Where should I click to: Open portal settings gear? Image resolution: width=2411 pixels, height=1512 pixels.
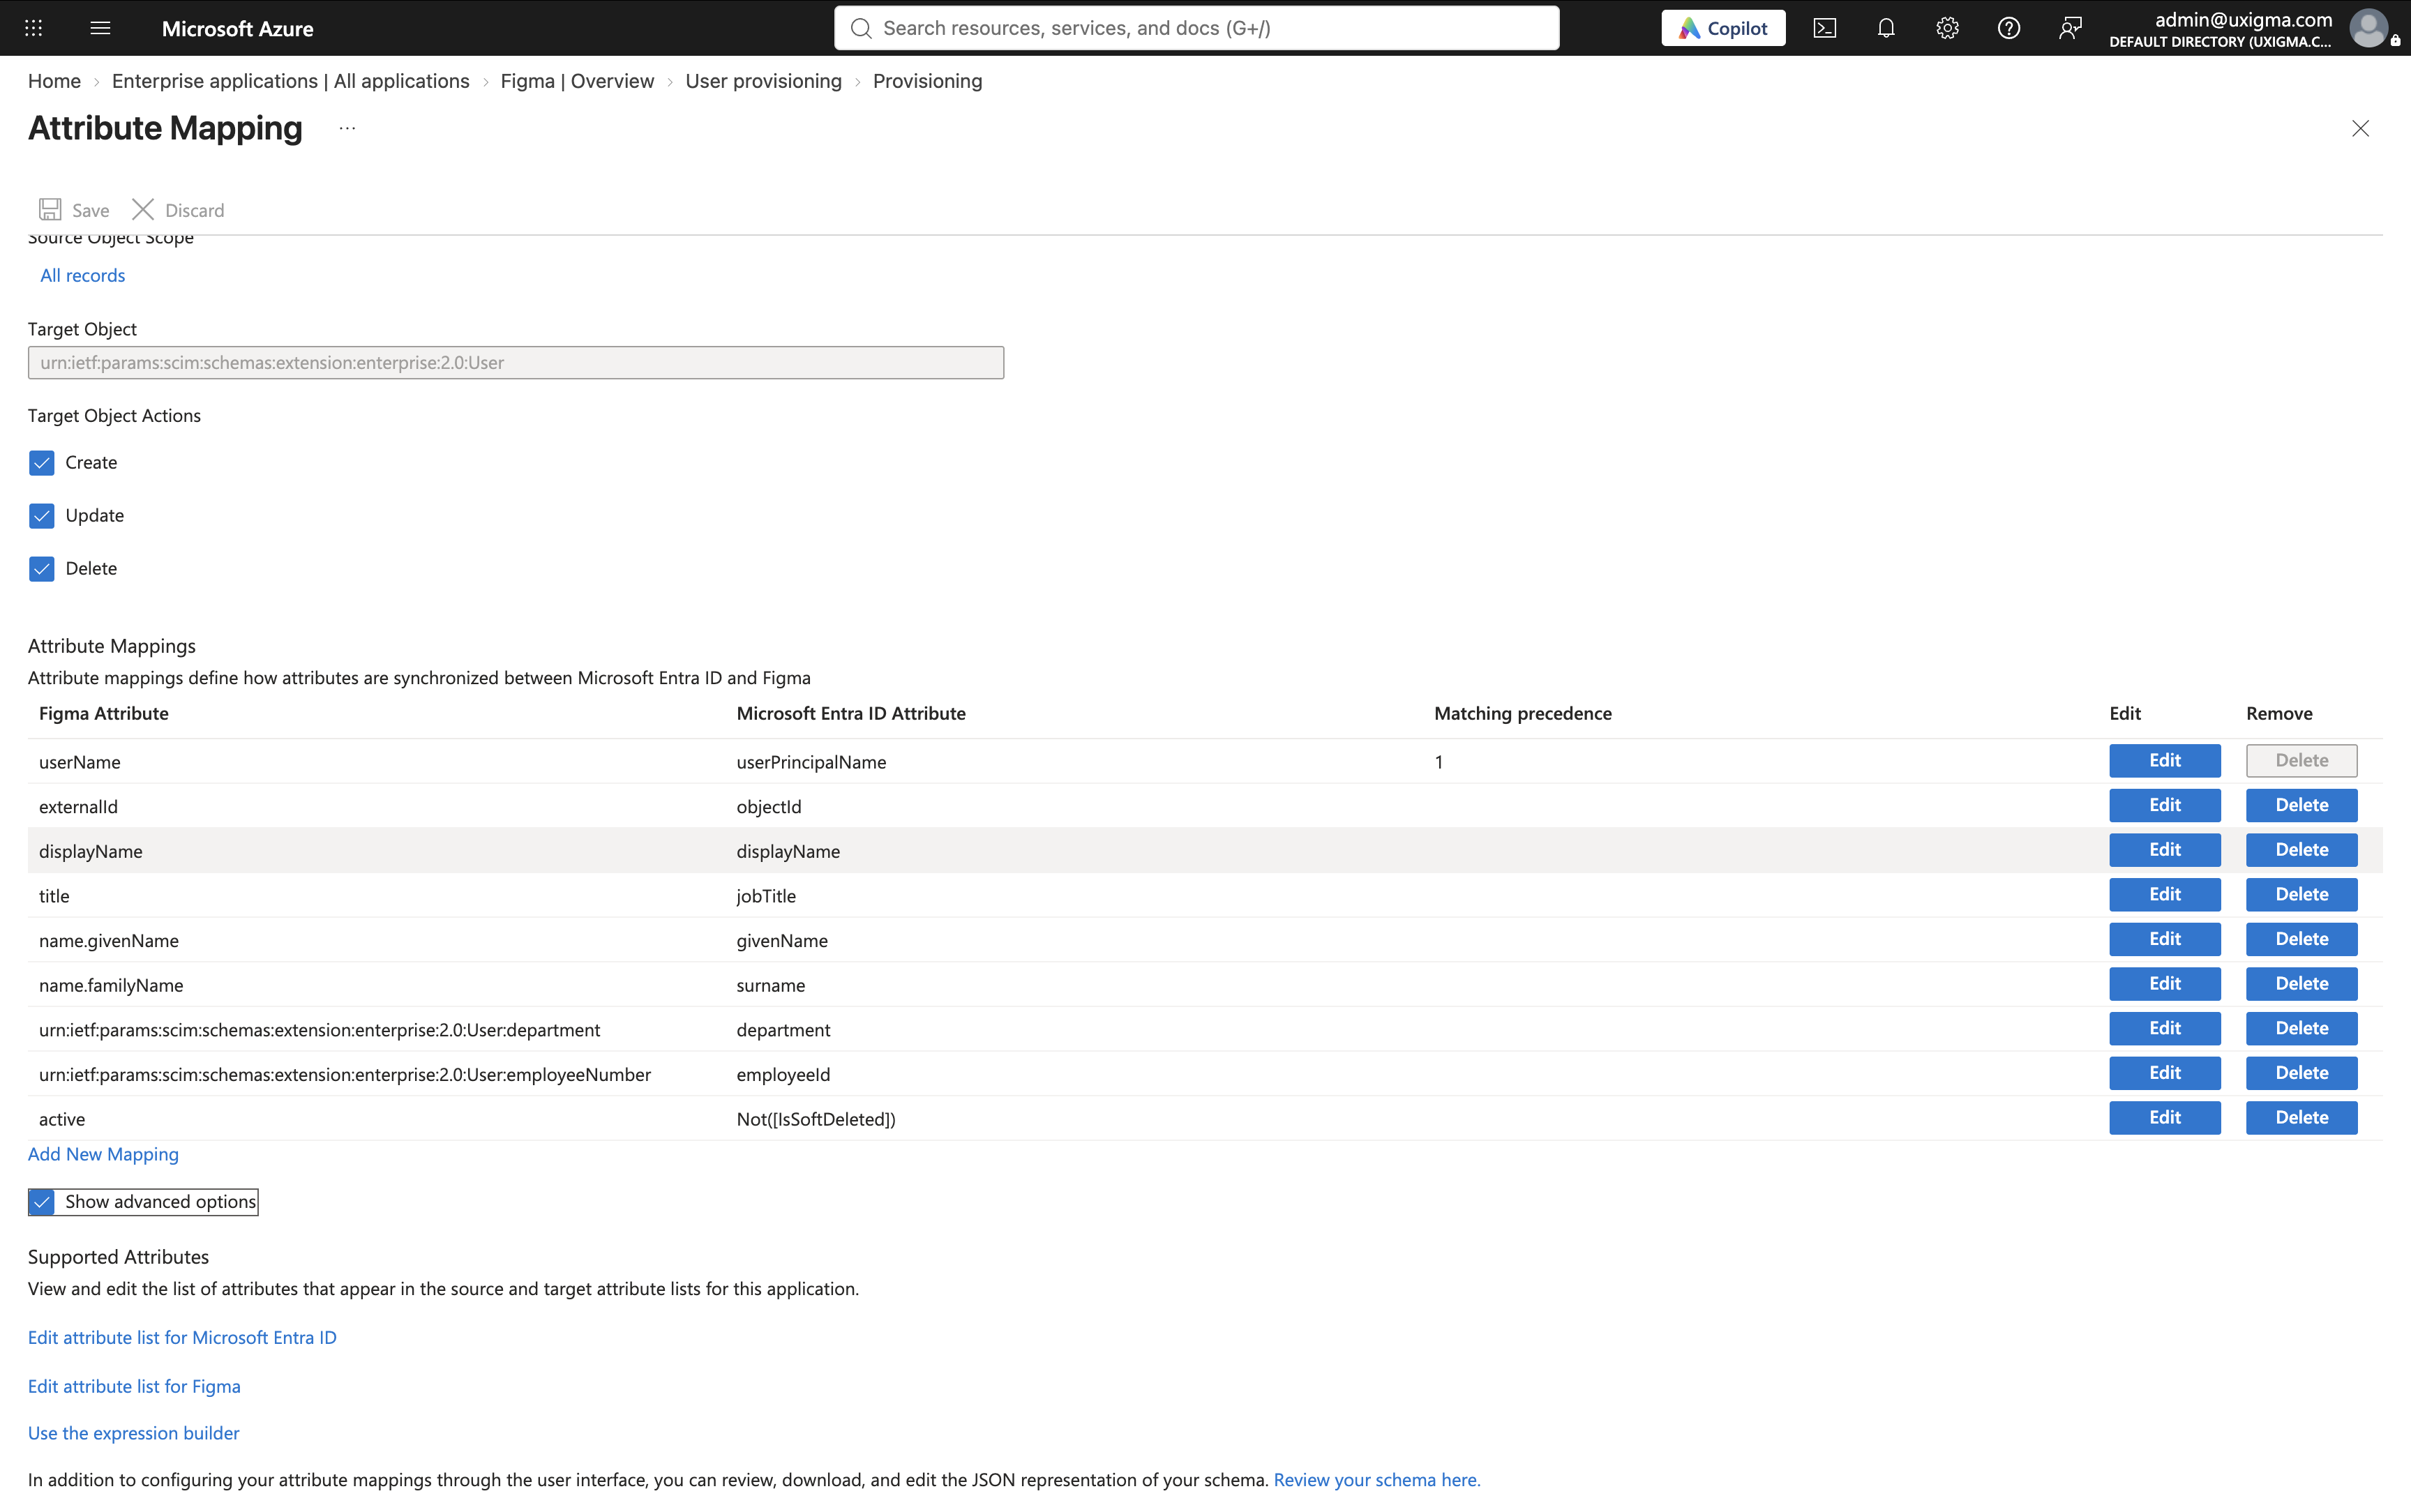[x=1947, y=28]
